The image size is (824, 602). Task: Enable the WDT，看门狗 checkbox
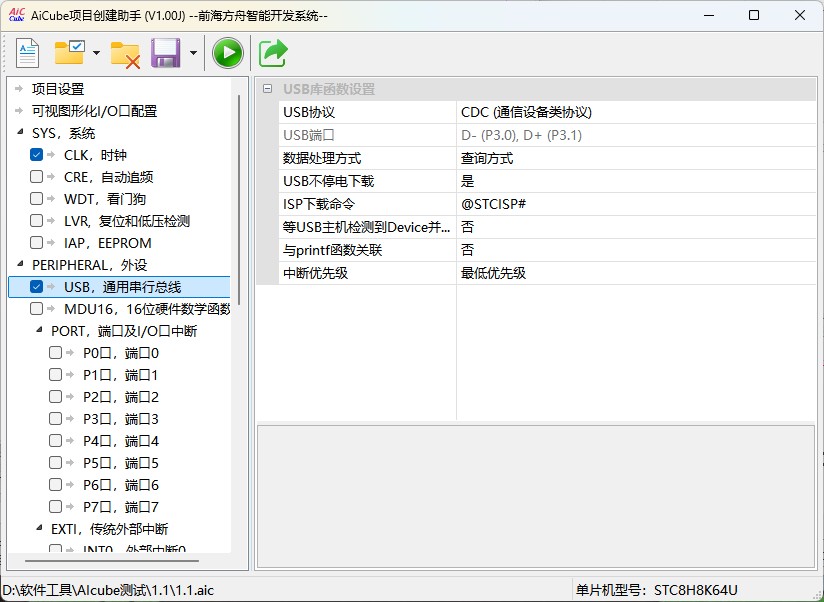(x=36, y=199)
